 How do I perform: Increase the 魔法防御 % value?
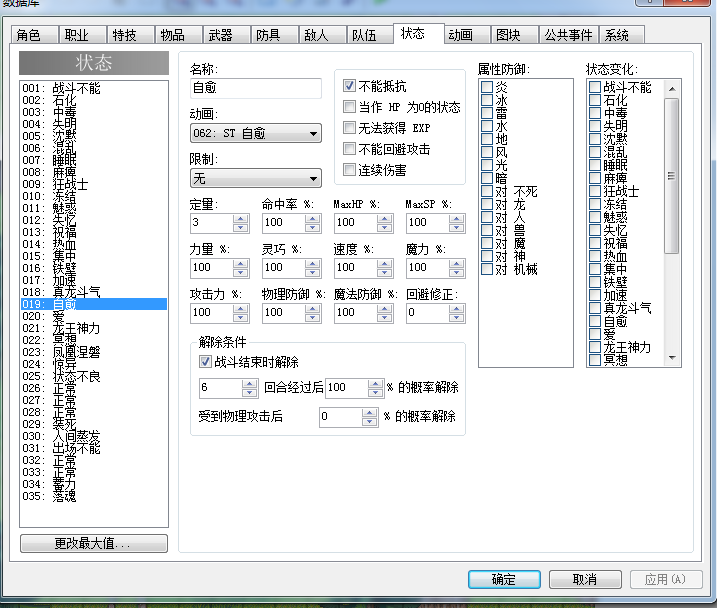tap(385, 309)
